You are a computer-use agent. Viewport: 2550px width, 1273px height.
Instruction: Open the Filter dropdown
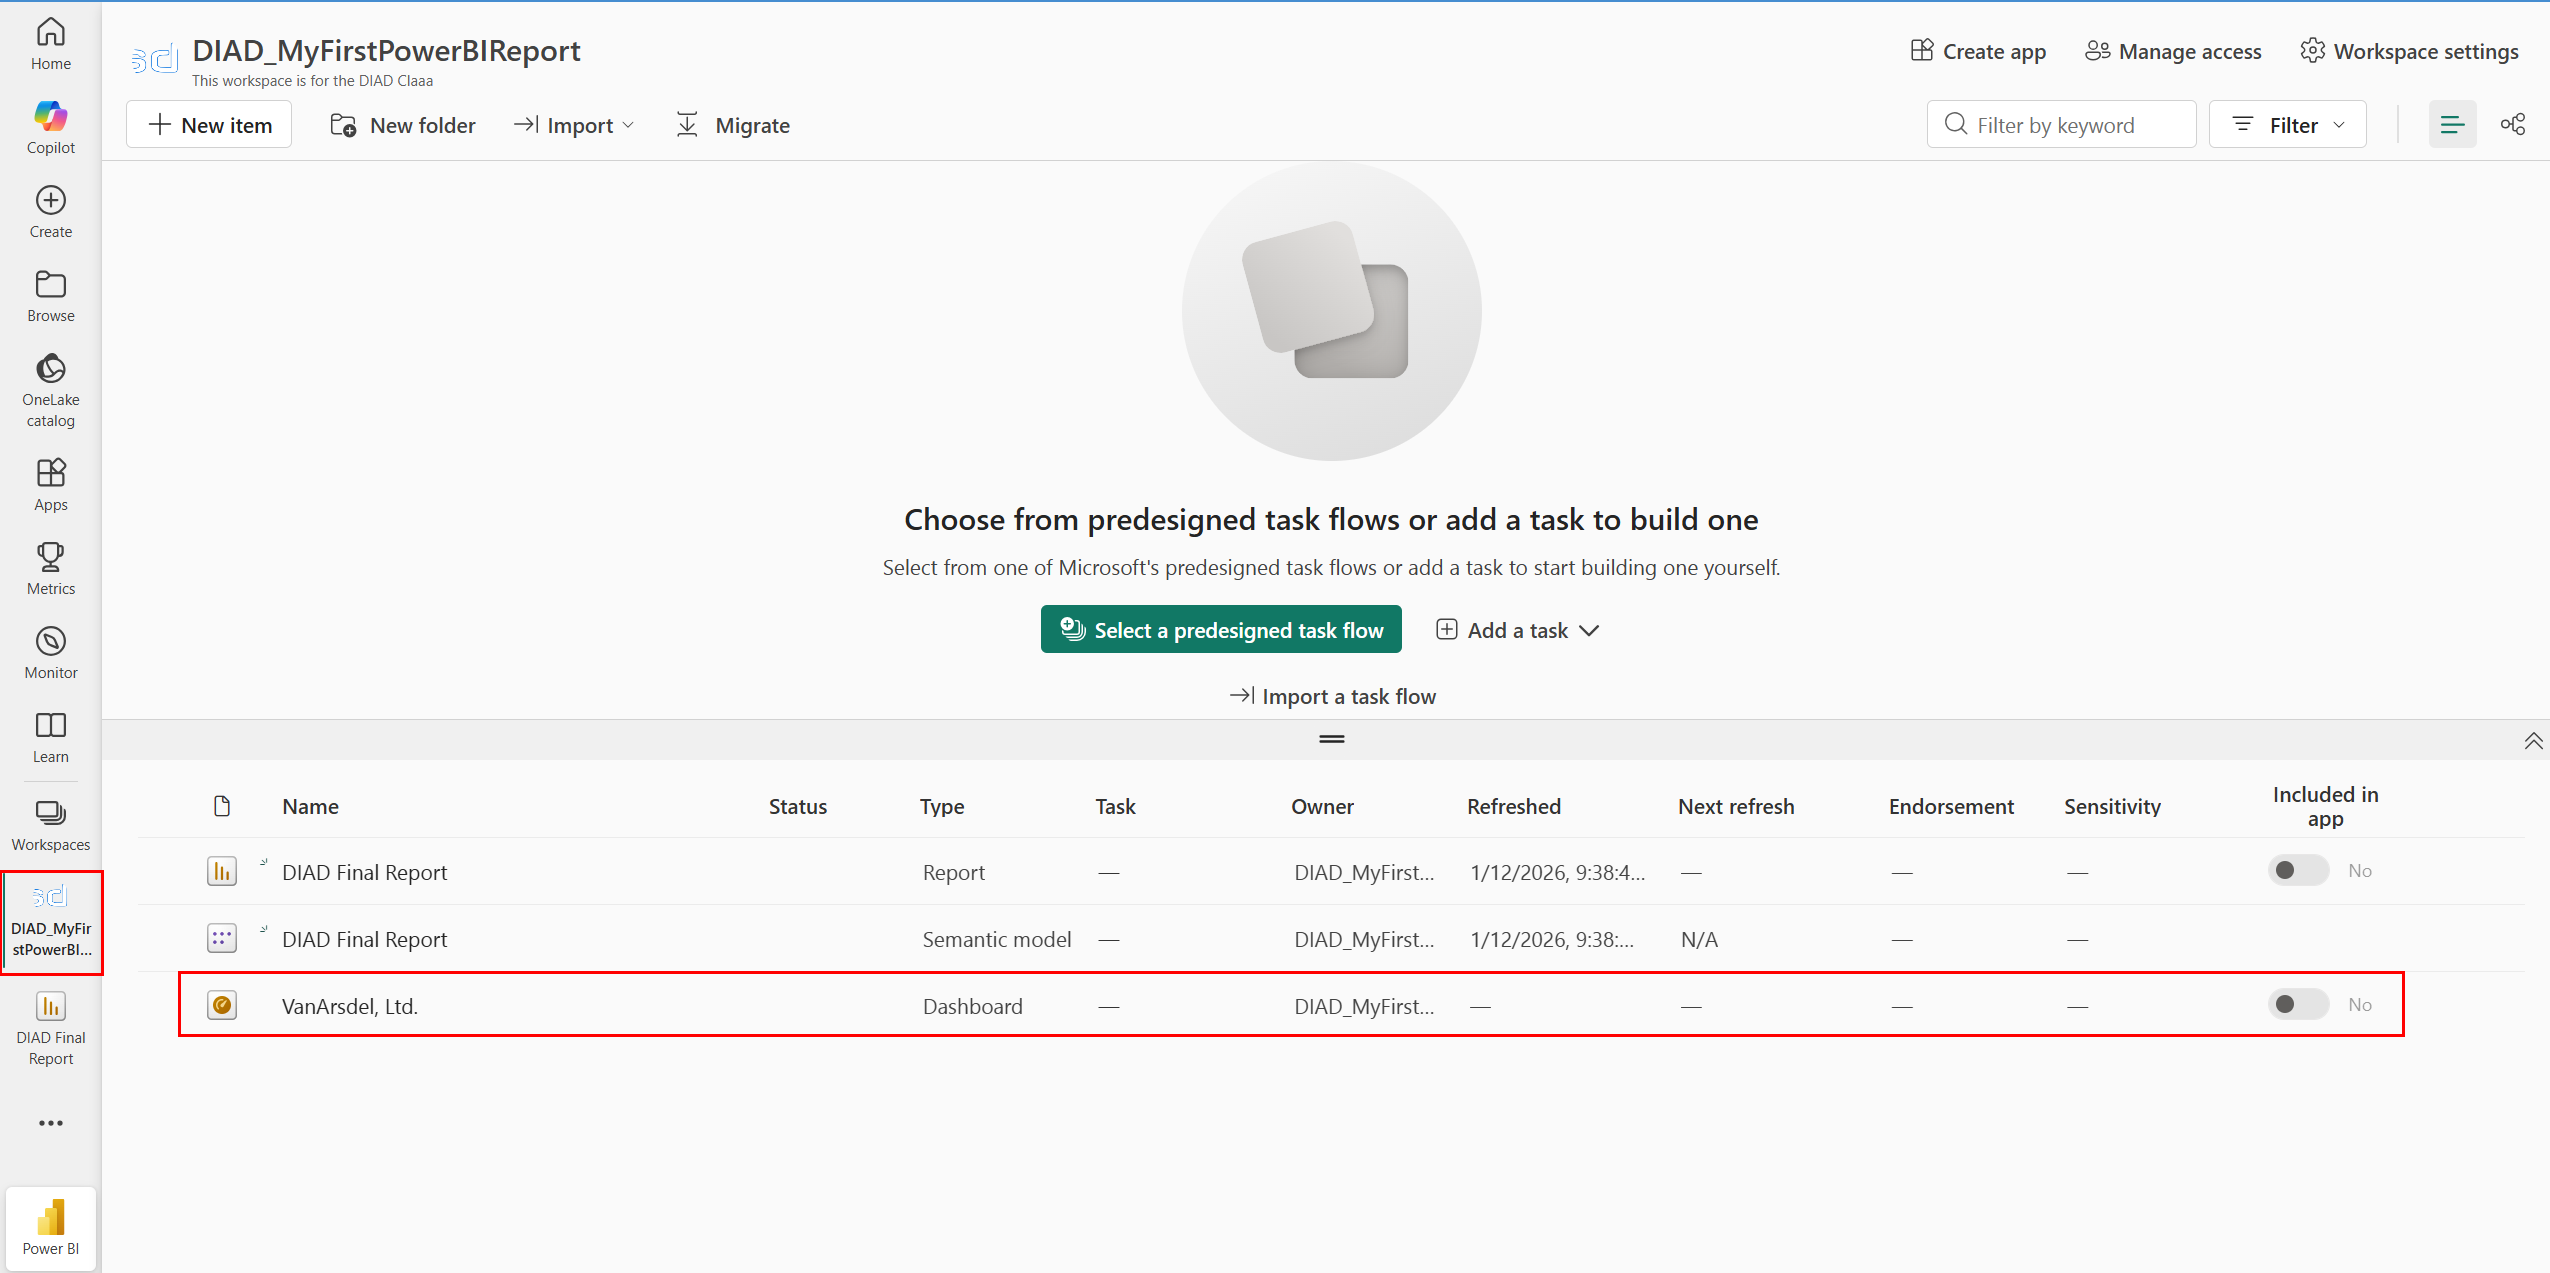[x=2287, y=125]
